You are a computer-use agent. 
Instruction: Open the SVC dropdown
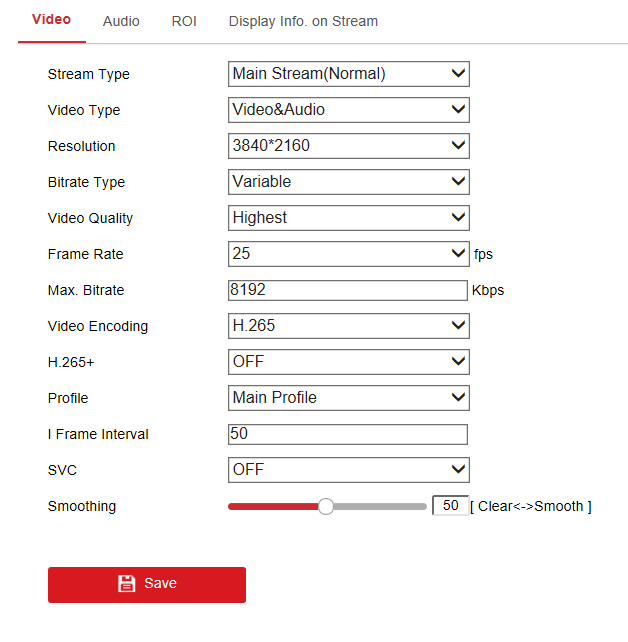click(x=348, y=470)
